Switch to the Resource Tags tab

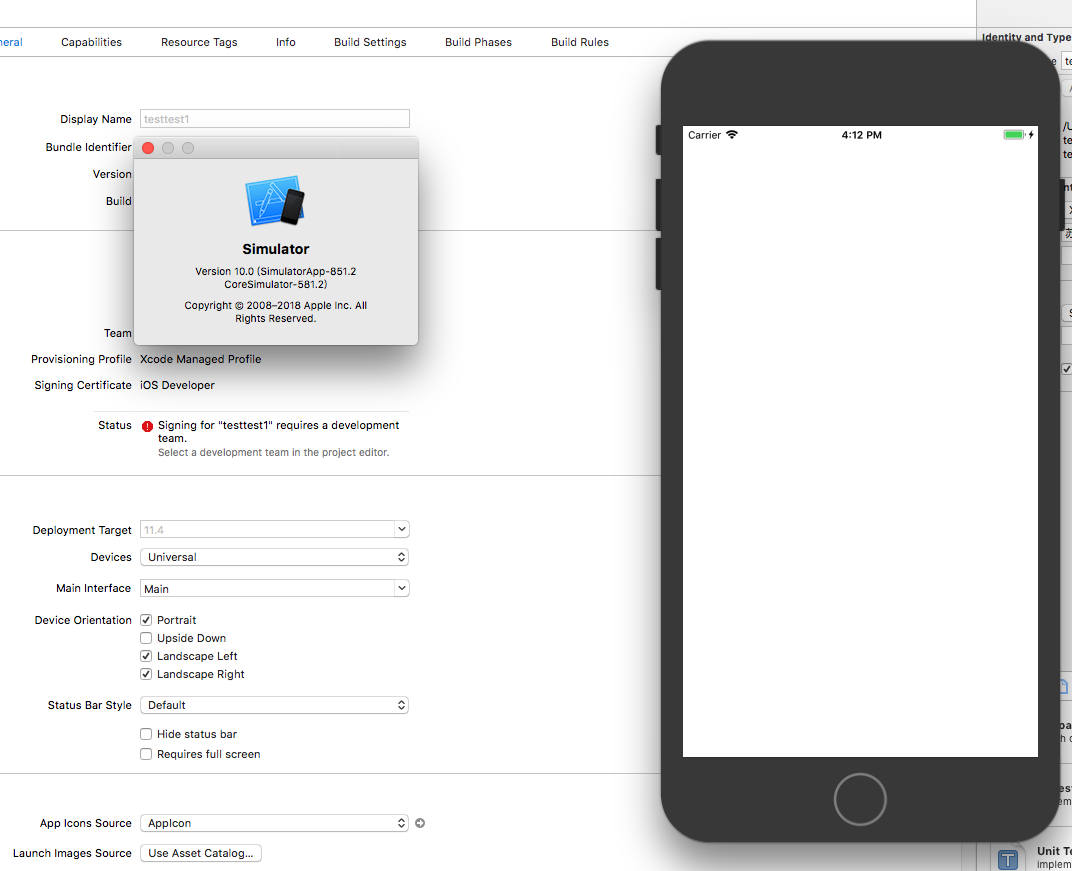click(x=199, y=42)
